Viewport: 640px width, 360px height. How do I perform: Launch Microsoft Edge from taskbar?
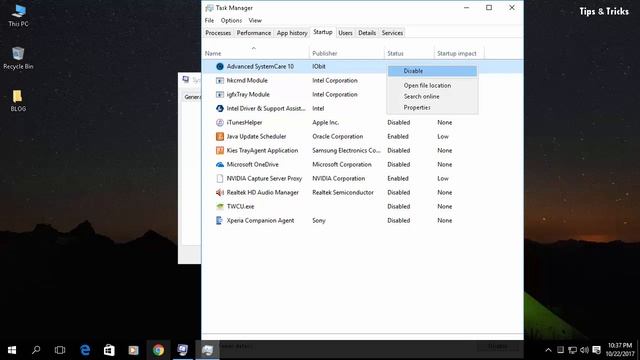coord(85,350)
